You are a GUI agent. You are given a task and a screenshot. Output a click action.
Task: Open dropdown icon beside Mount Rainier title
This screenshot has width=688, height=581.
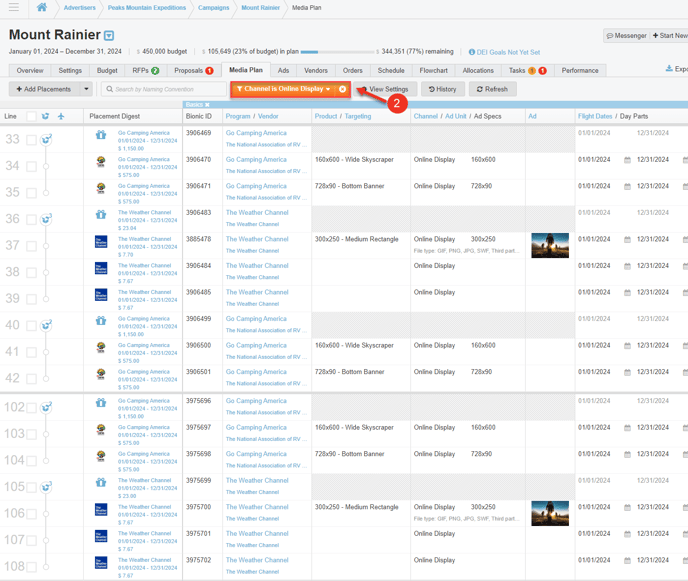(109, 36)
